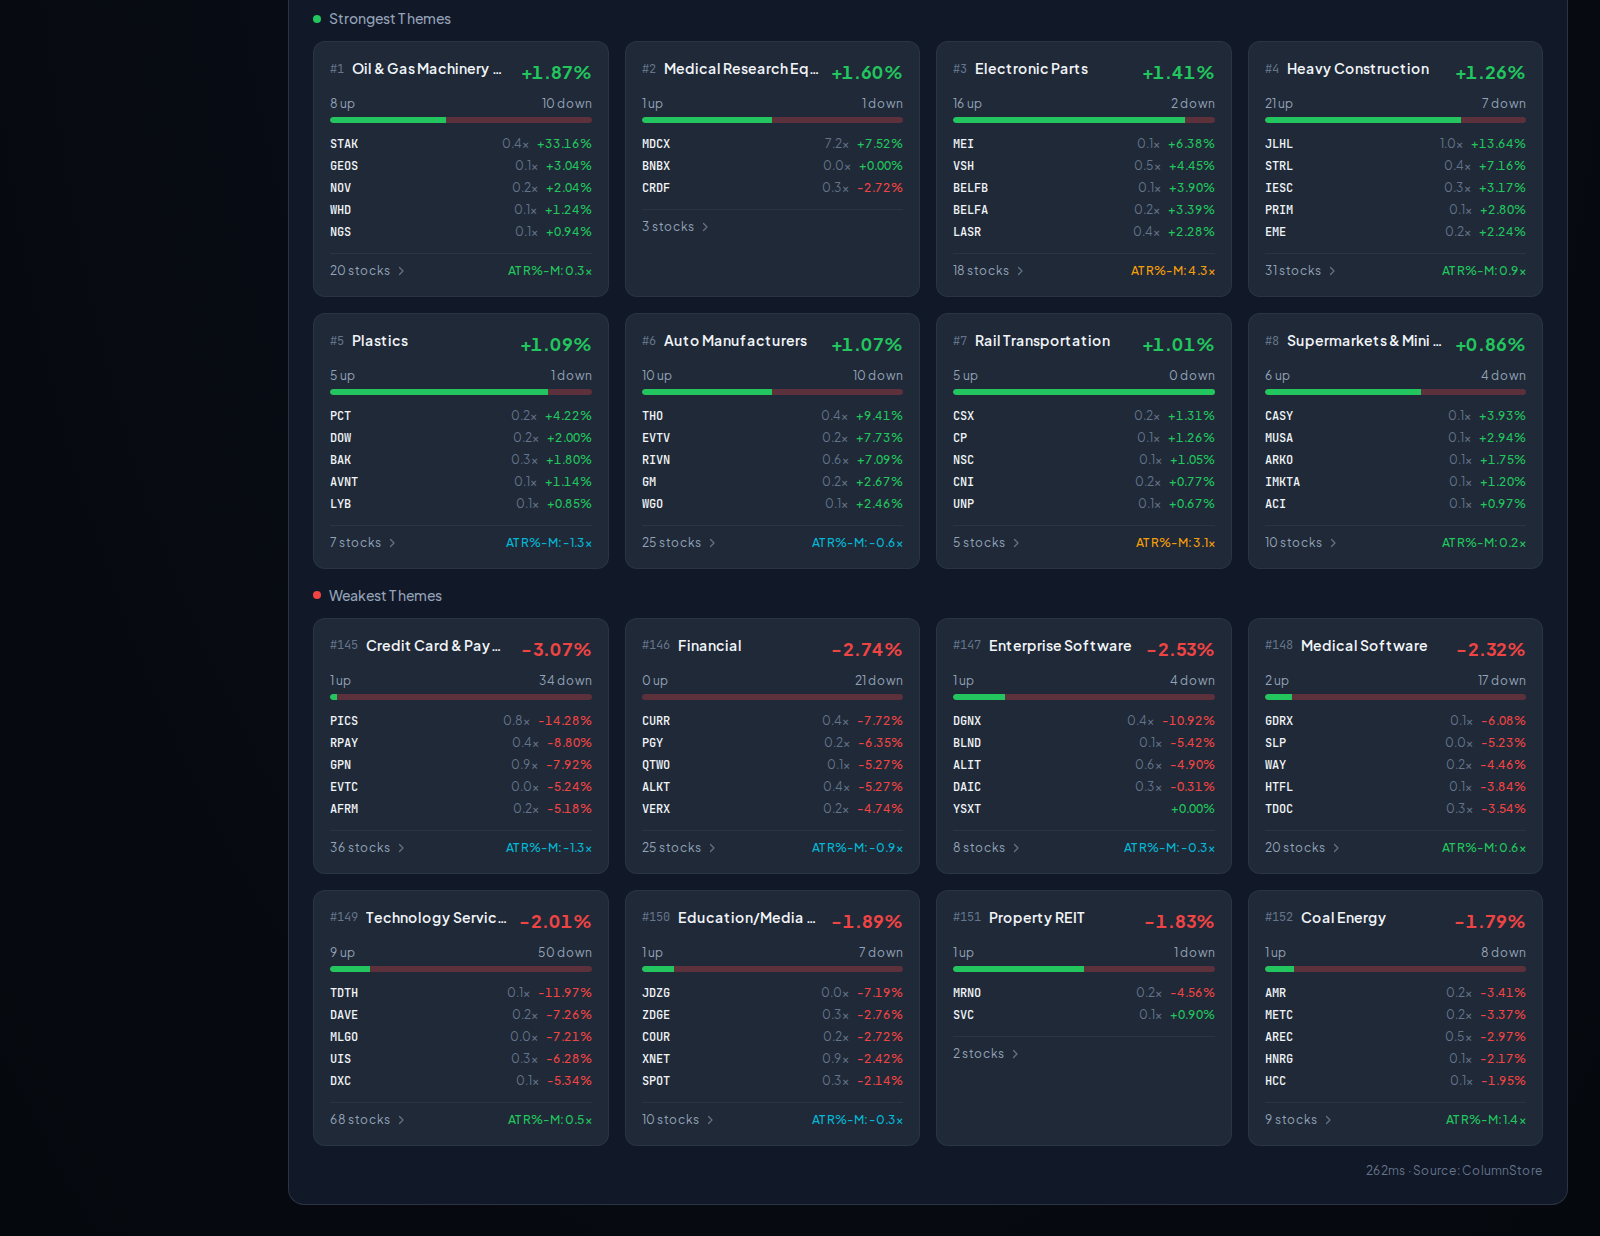Open the Supermarkets & Mini theme title
1600x1236 pixels.
click(1364, 341)
